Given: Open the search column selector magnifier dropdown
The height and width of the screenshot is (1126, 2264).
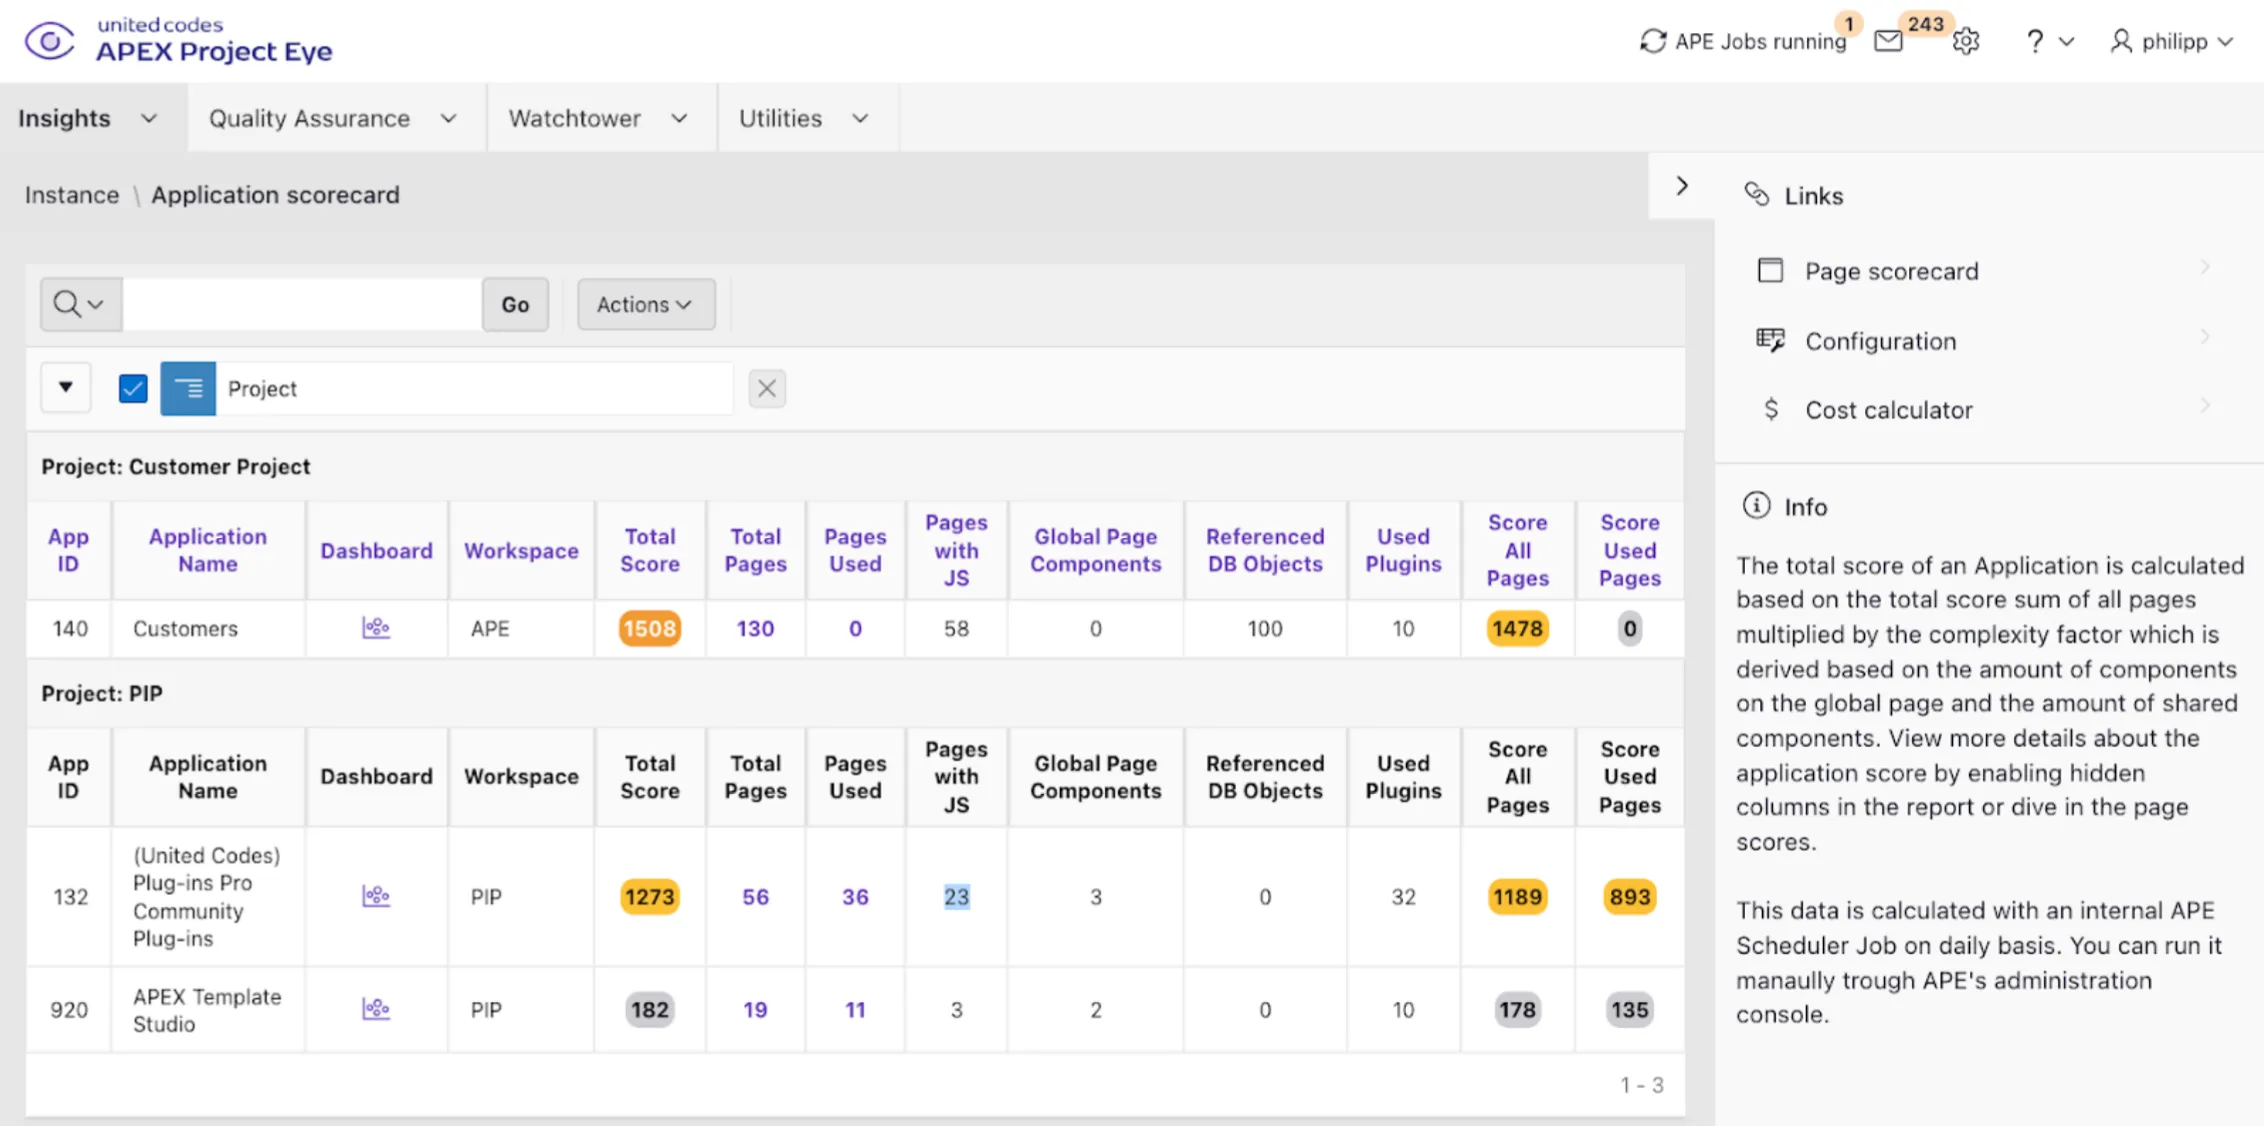Looking at the screenshot, I should 79,304.
